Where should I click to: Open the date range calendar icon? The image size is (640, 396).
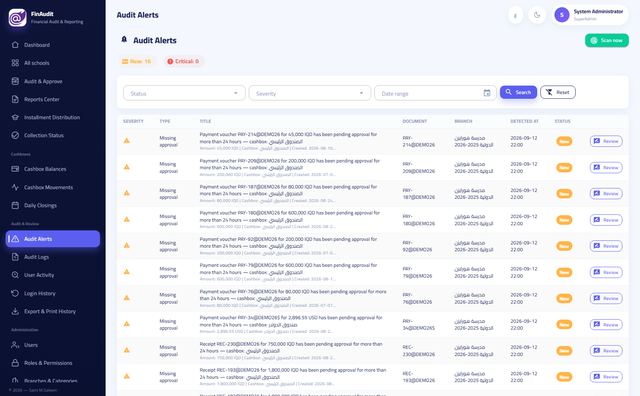tap(487, 93)
